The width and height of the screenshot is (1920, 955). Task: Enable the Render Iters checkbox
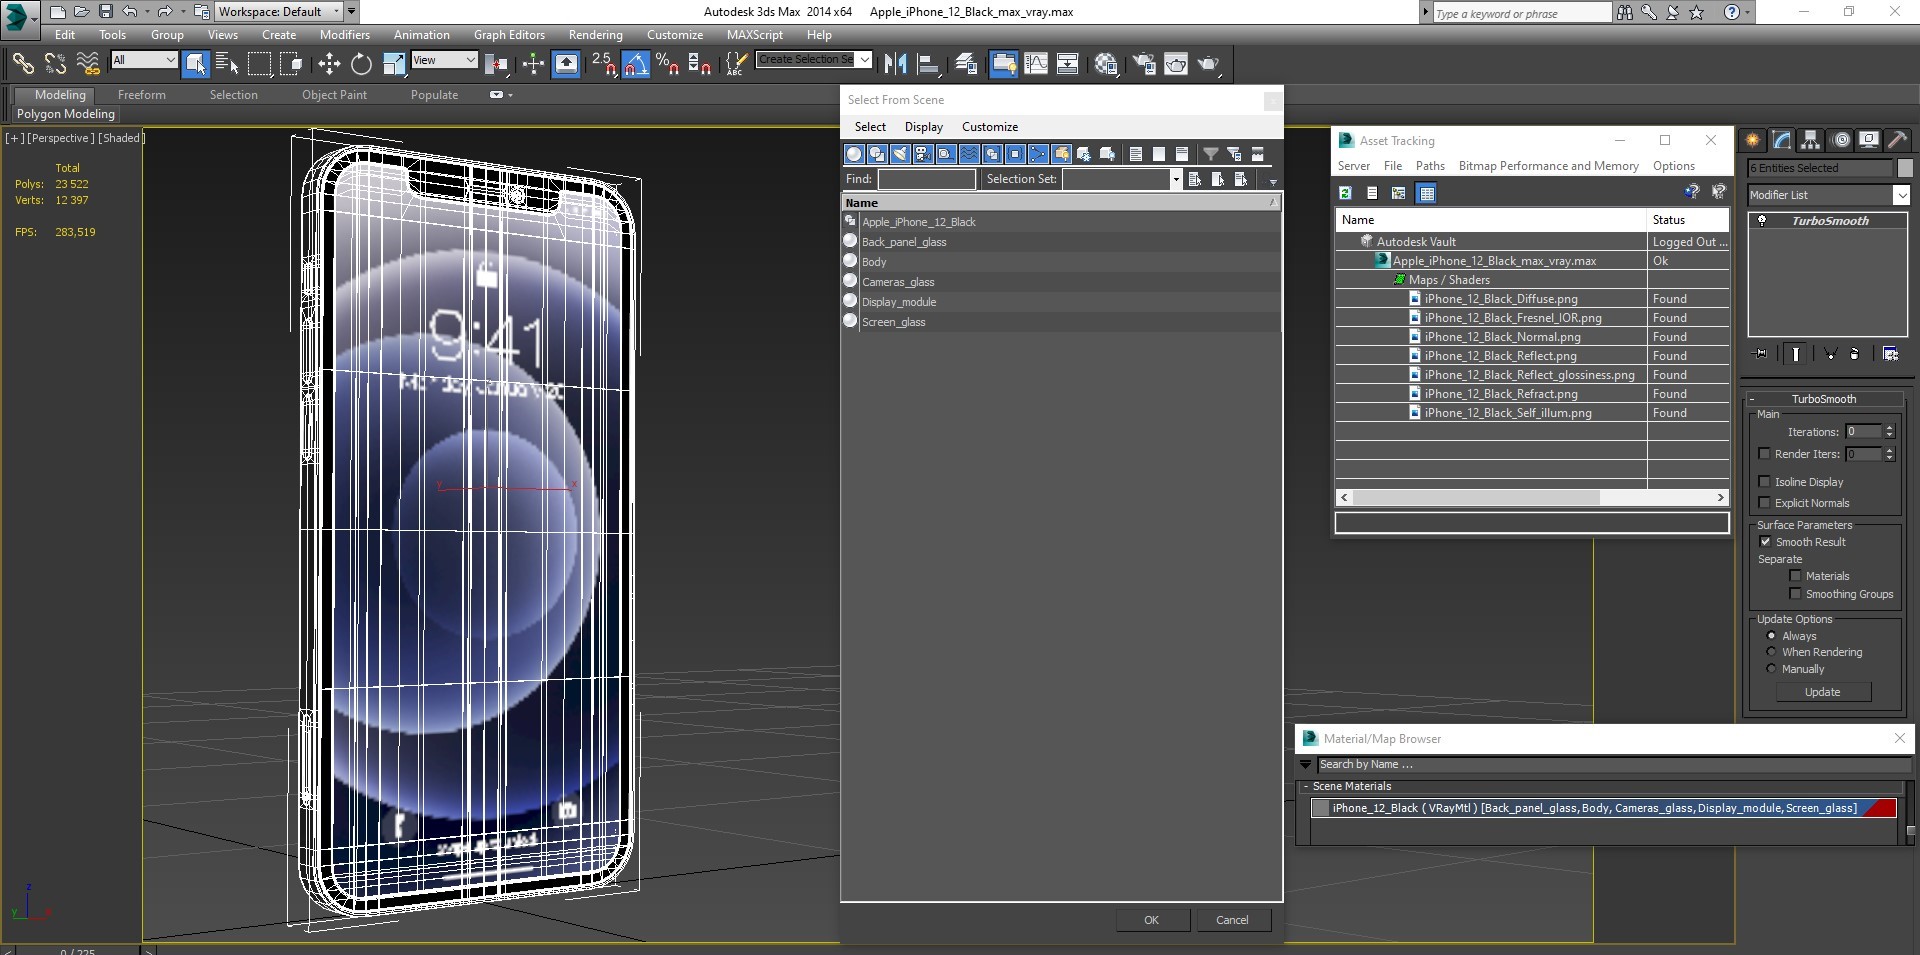click(x=1765, y=454)
